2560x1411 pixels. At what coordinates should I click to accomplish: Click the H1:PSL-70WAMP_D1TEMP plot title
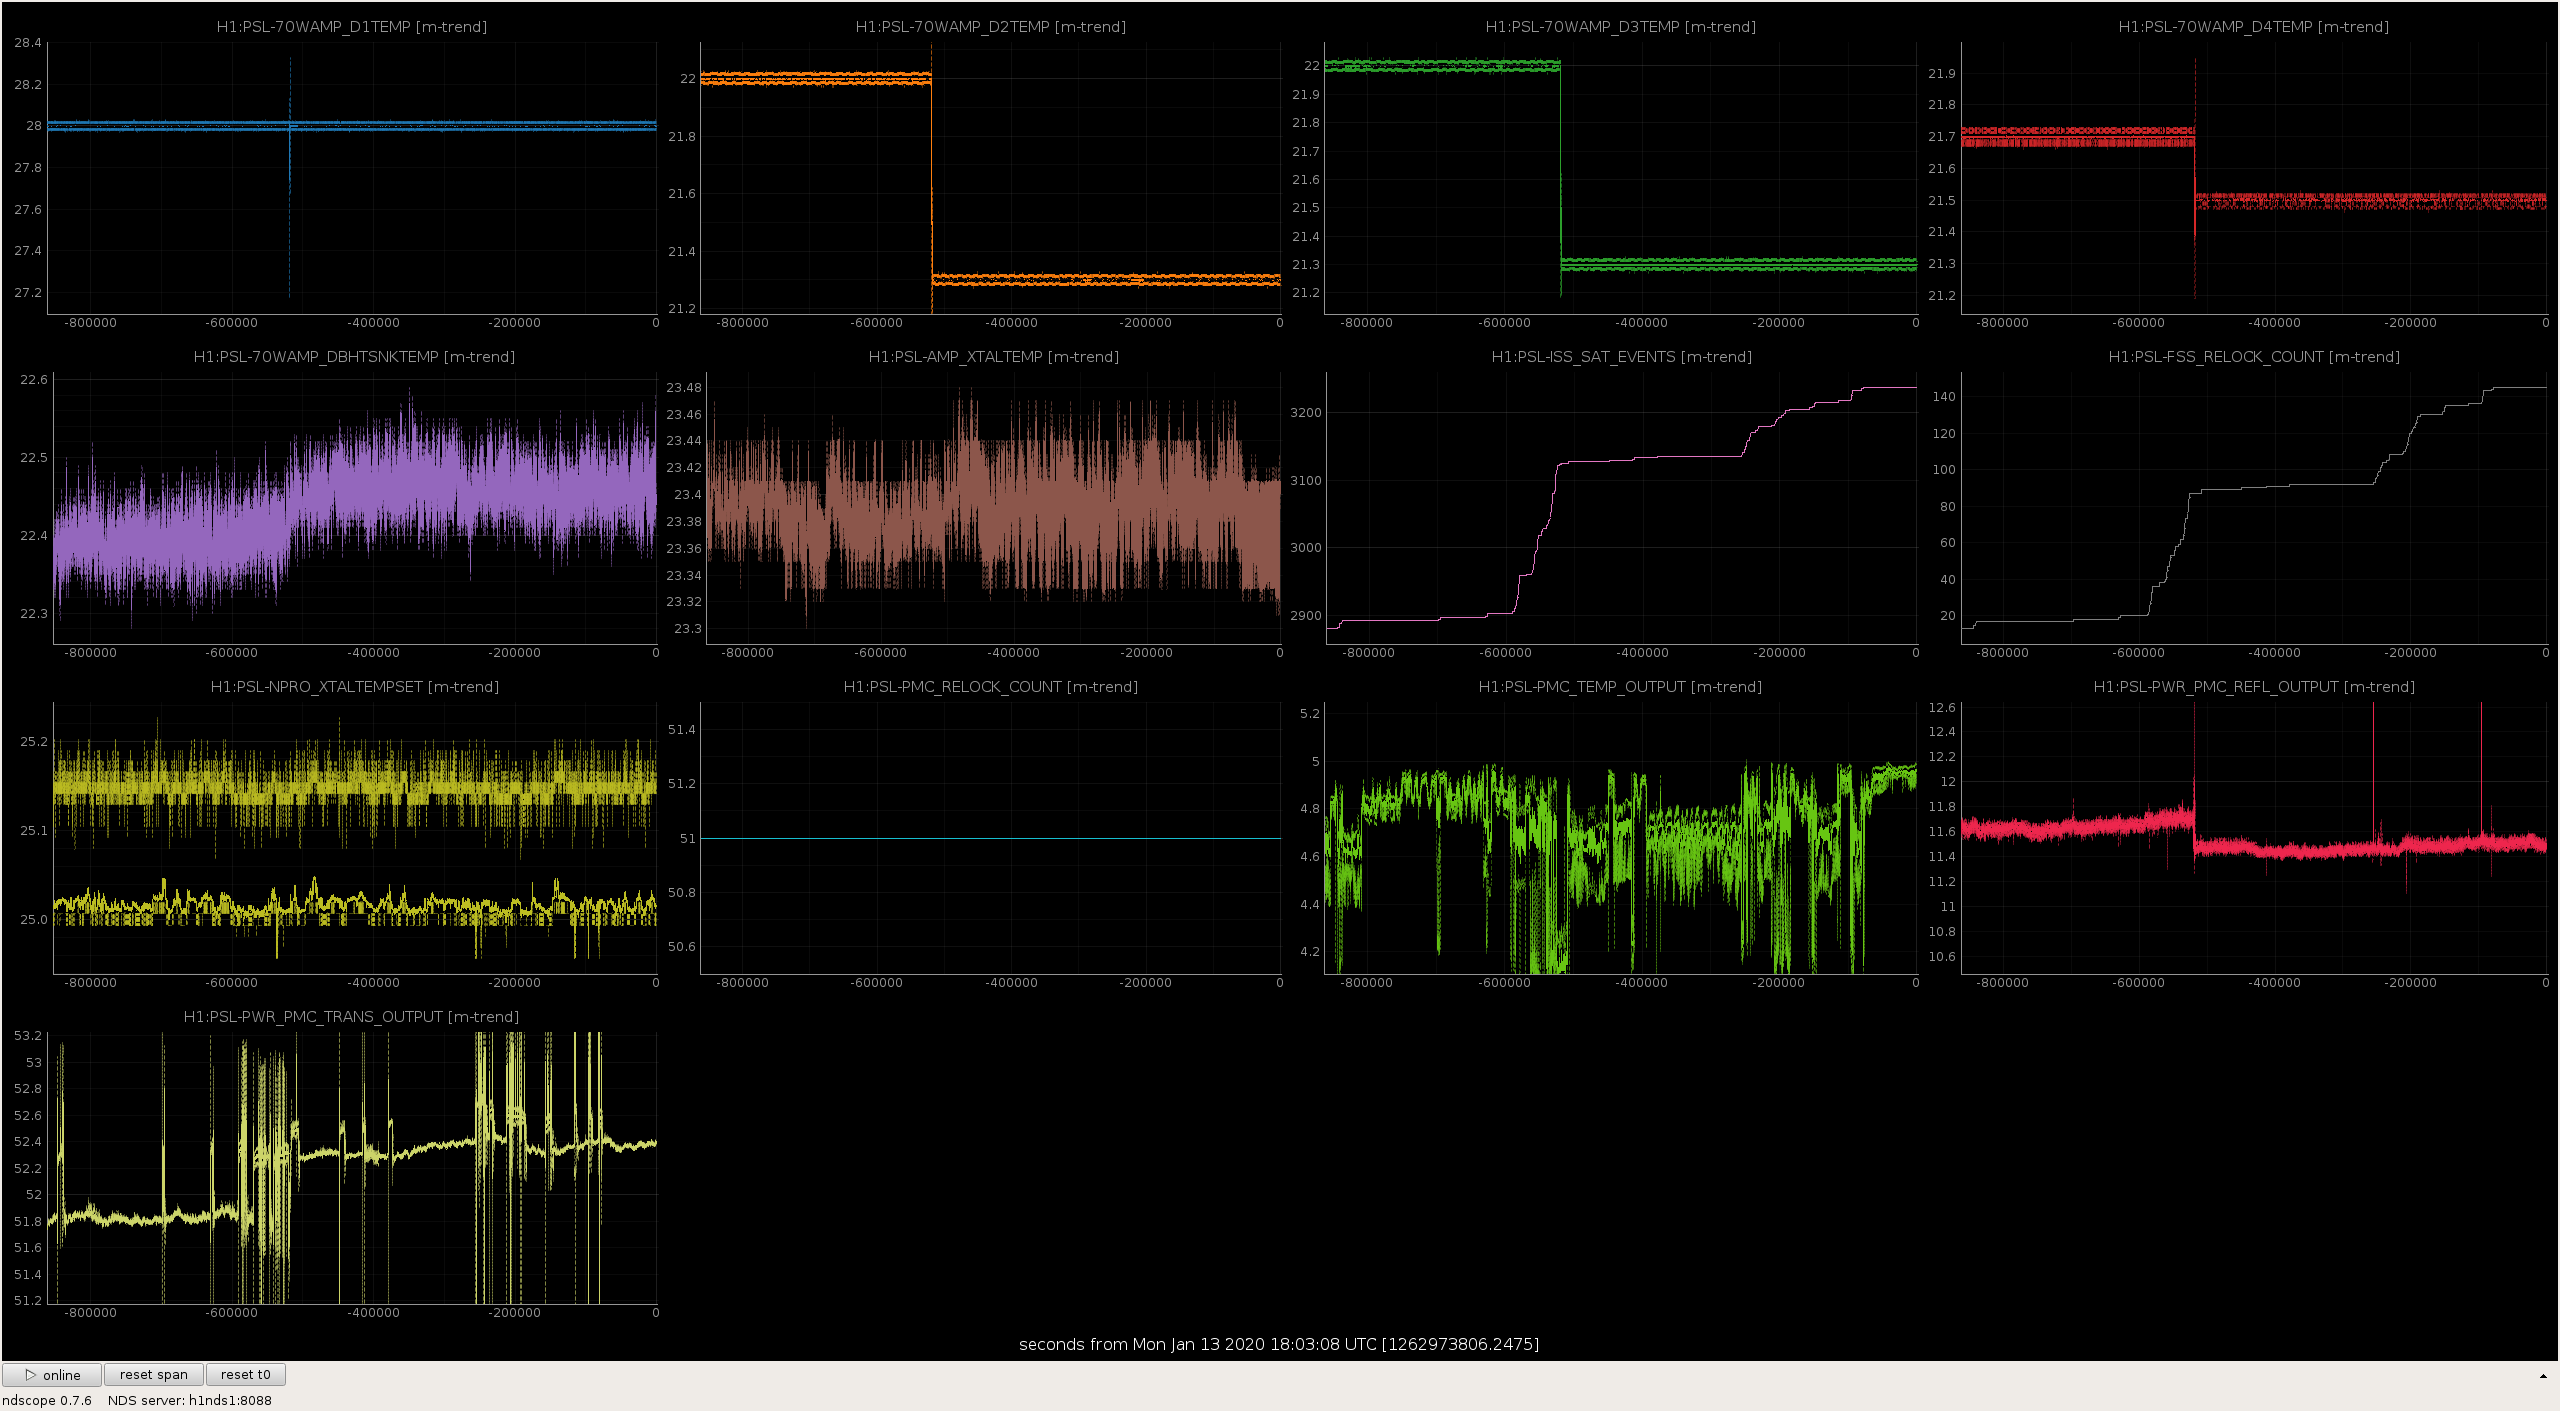coord(352,27)
